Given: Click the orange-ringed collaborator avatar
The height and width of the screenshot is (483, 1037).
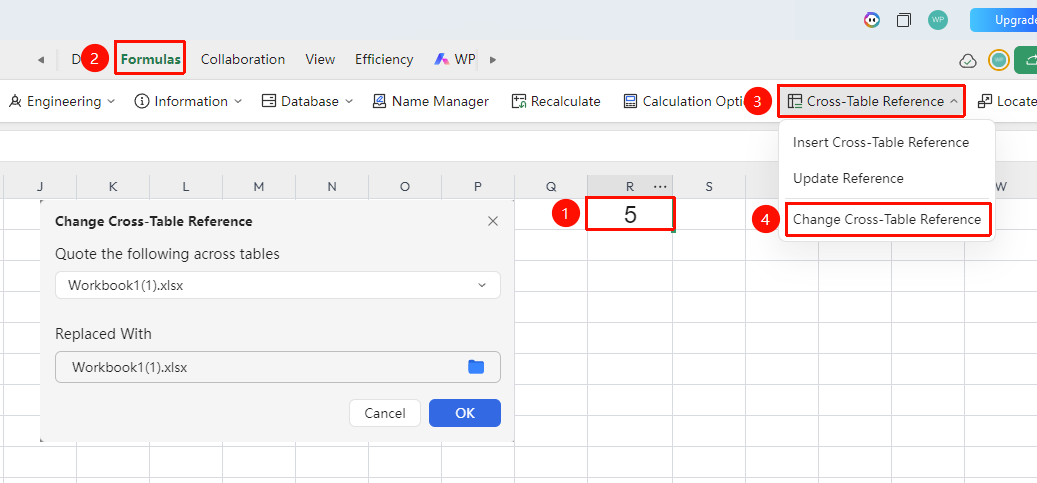Looking at the screenshot, I should point(999,60).
